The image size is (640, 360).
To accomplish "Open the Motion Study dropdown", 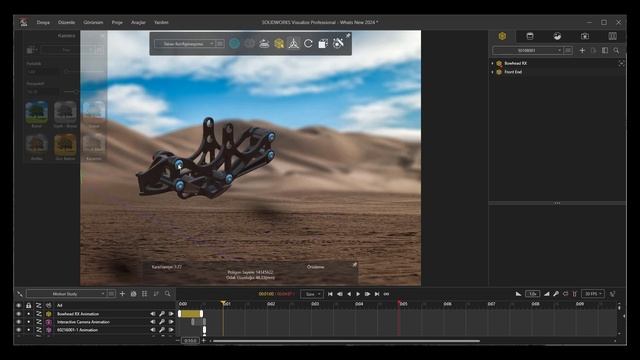I will point(66,293).
